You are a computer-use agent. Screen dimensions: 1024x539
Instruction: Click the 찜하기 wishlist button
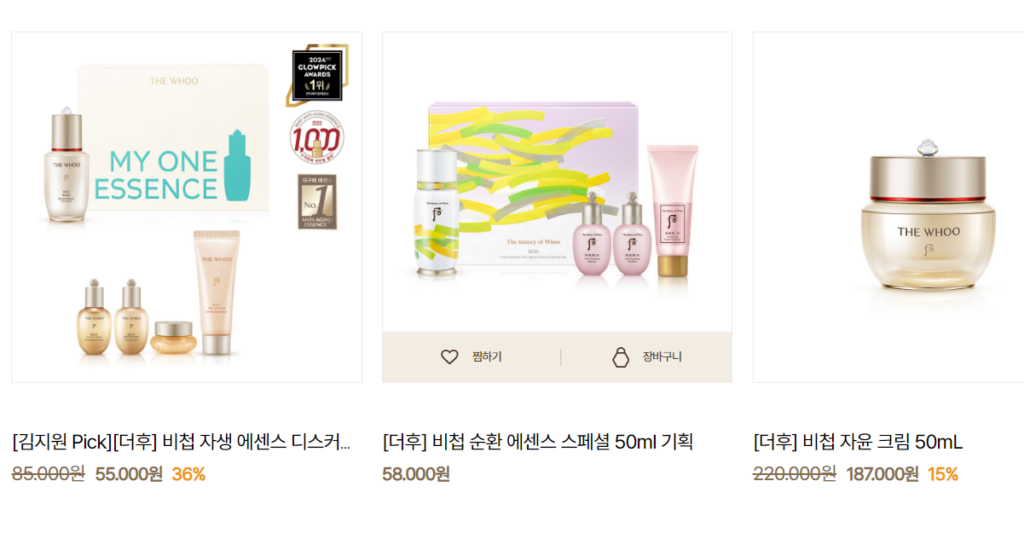pos(471,357)
